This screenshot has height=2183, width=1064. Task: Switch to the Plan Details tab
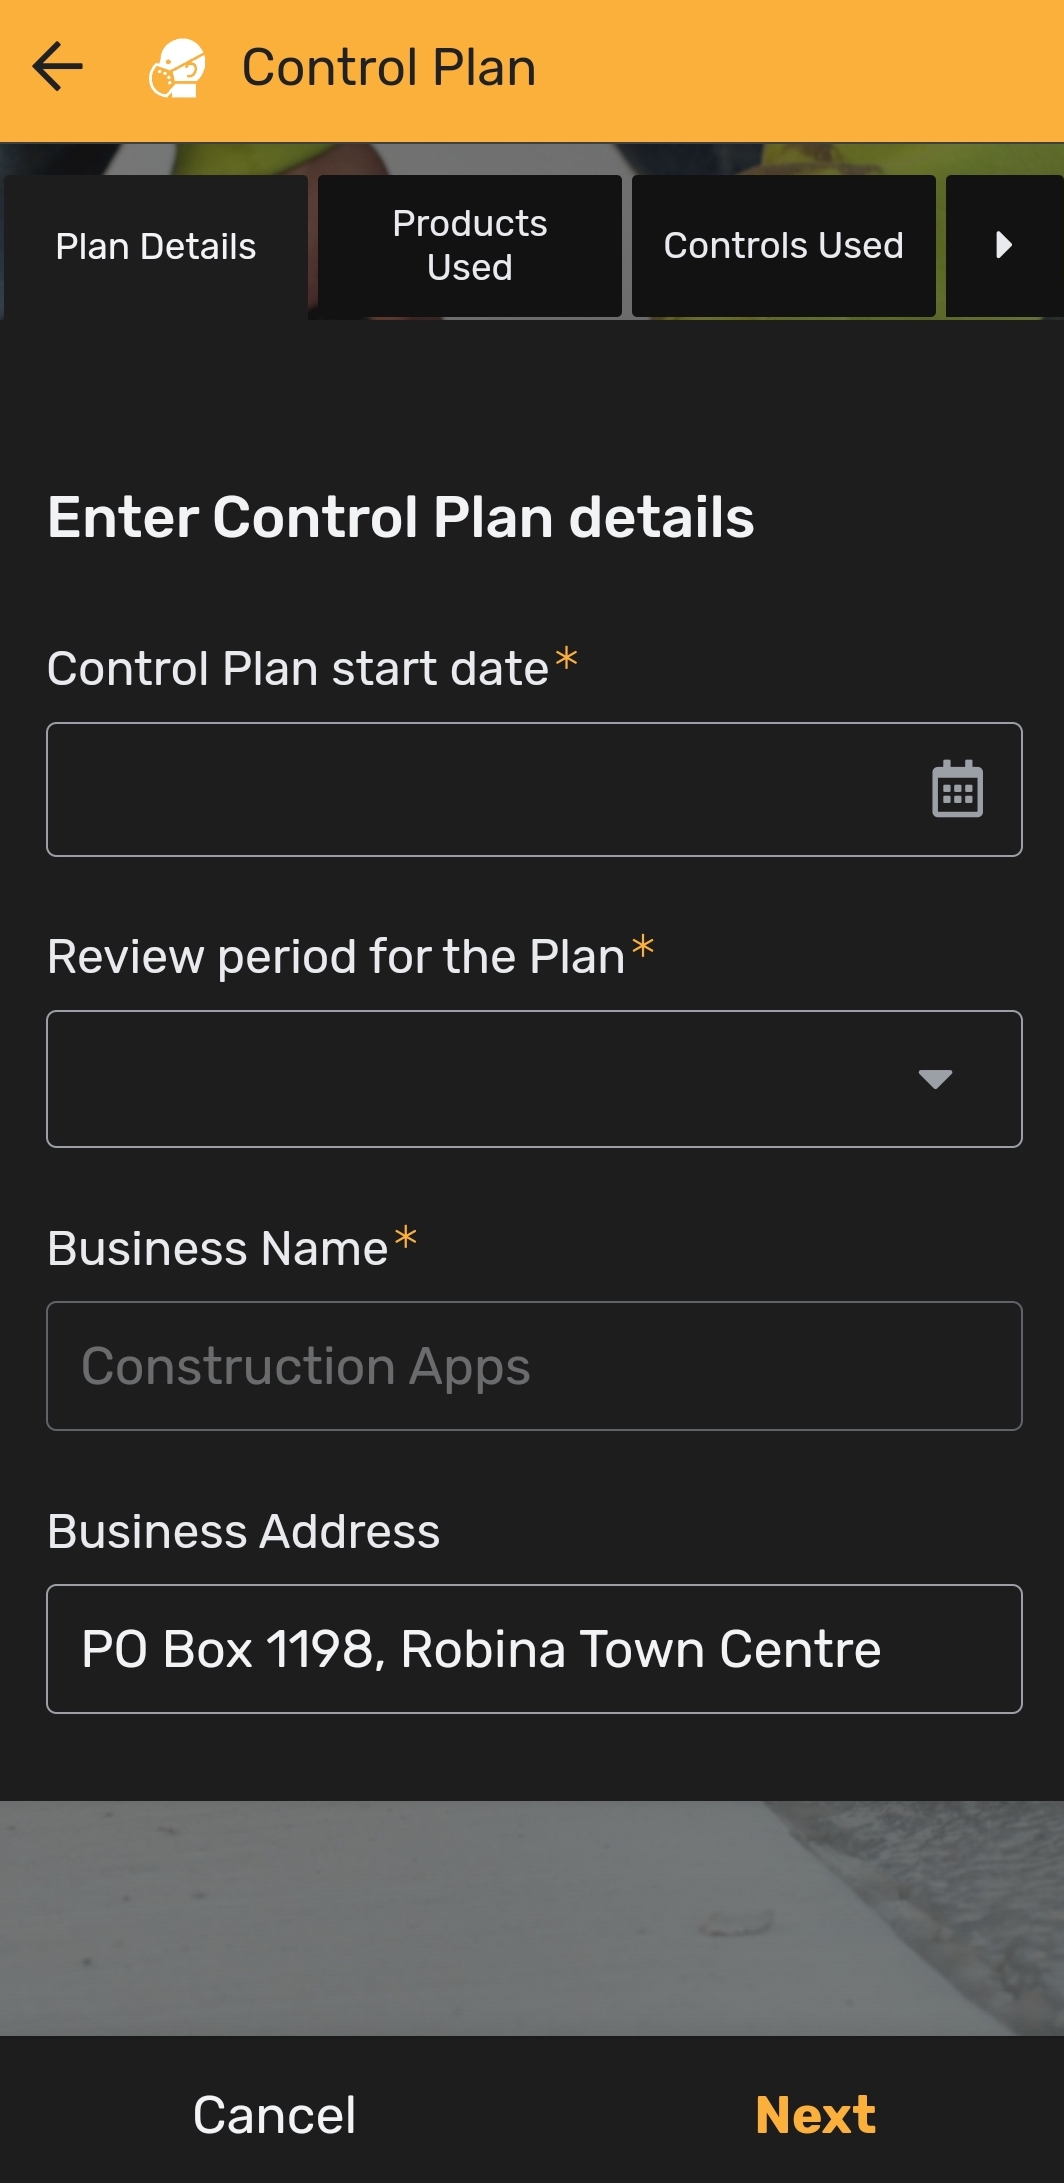click(x=156, y=247)
